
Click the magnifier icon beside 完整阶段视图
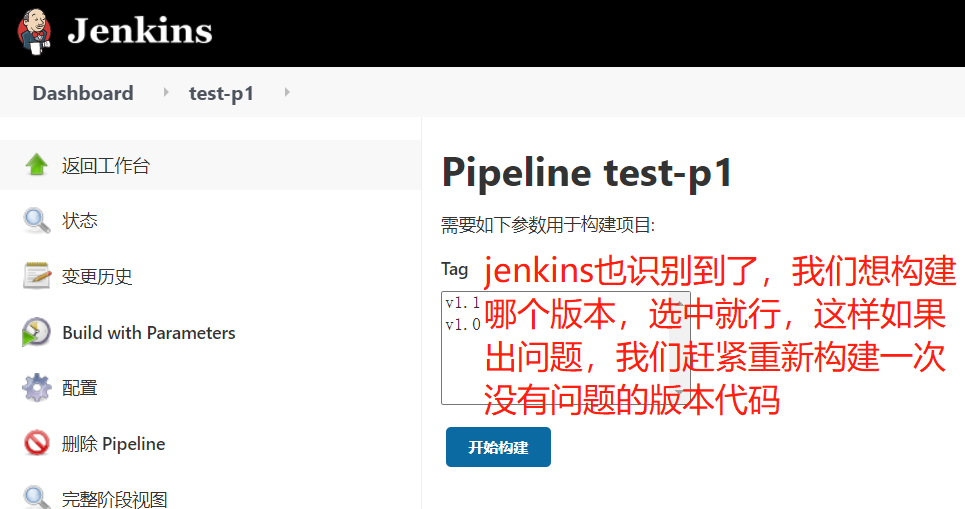36,497
